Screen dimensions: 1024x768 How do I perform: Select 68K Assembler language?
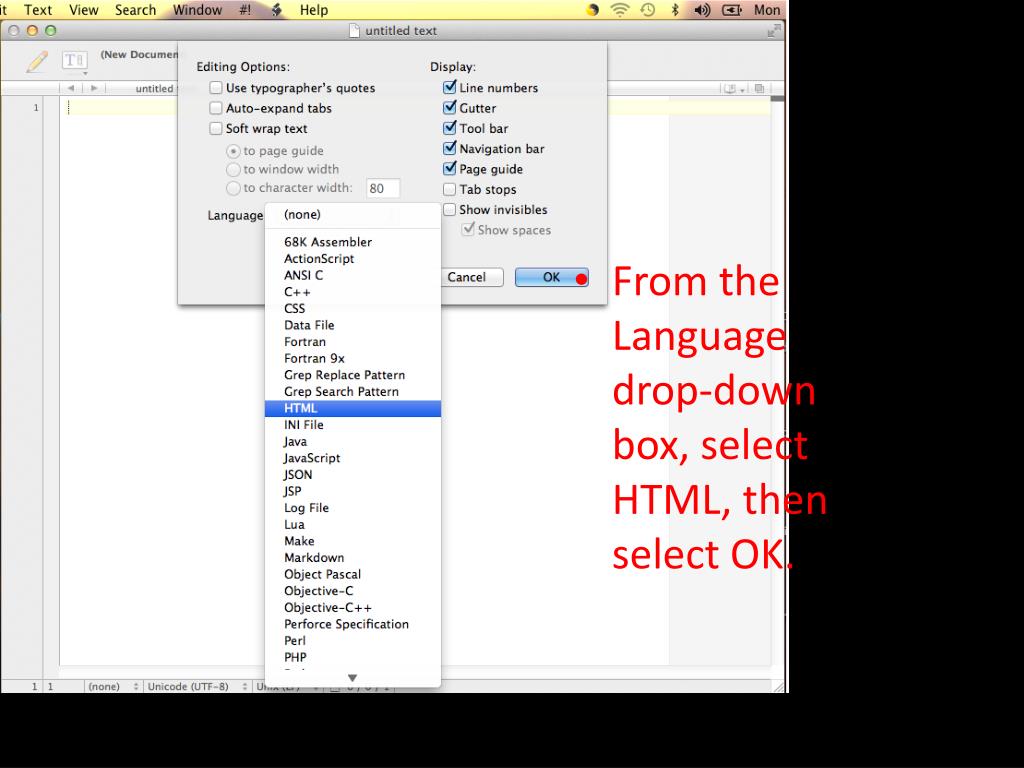point(353,242)
